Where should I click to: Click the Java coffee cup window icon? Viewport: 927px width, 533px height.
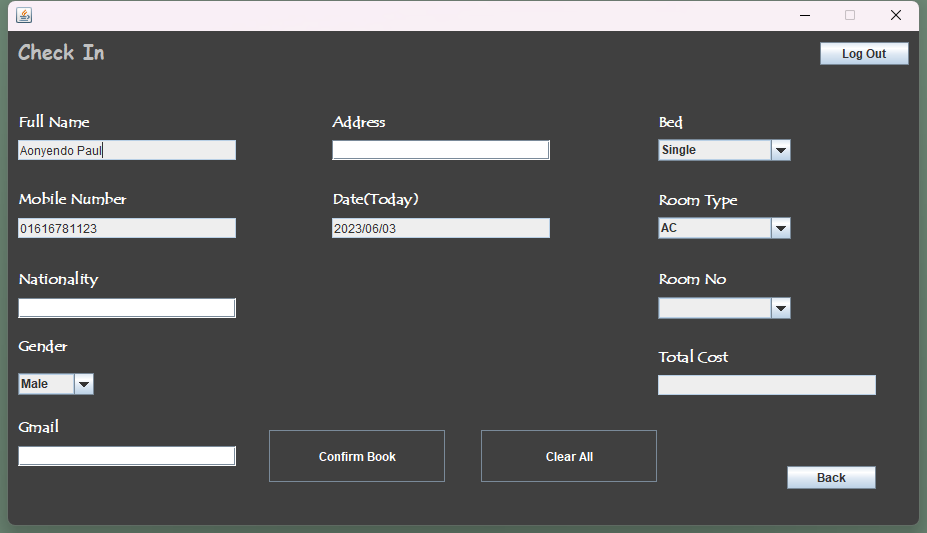(24, 15)
